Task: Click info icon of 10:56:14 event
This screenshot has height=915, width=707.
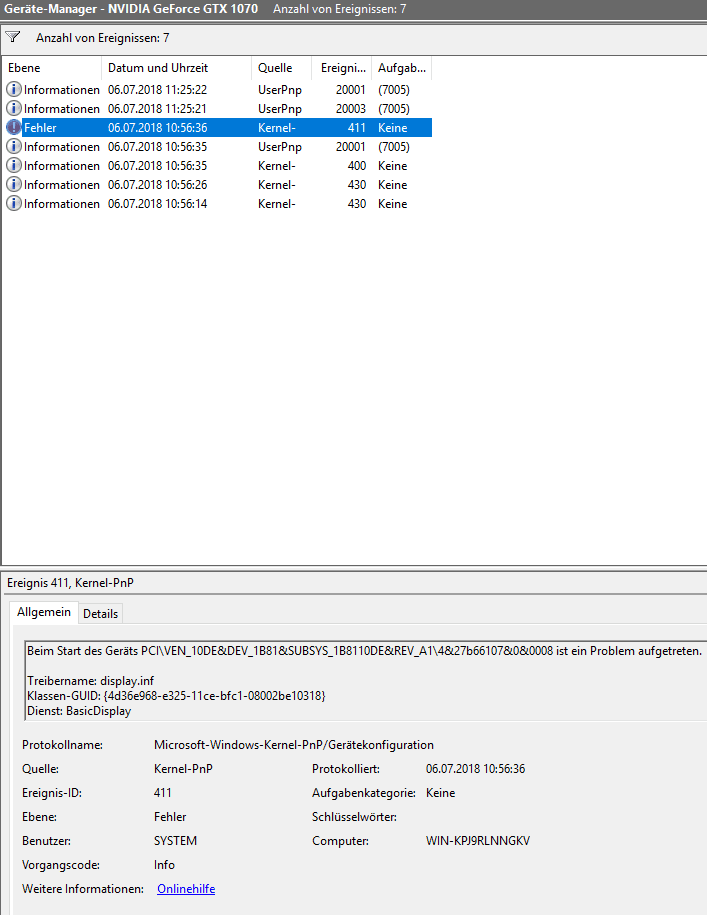Action: [13, 204]
